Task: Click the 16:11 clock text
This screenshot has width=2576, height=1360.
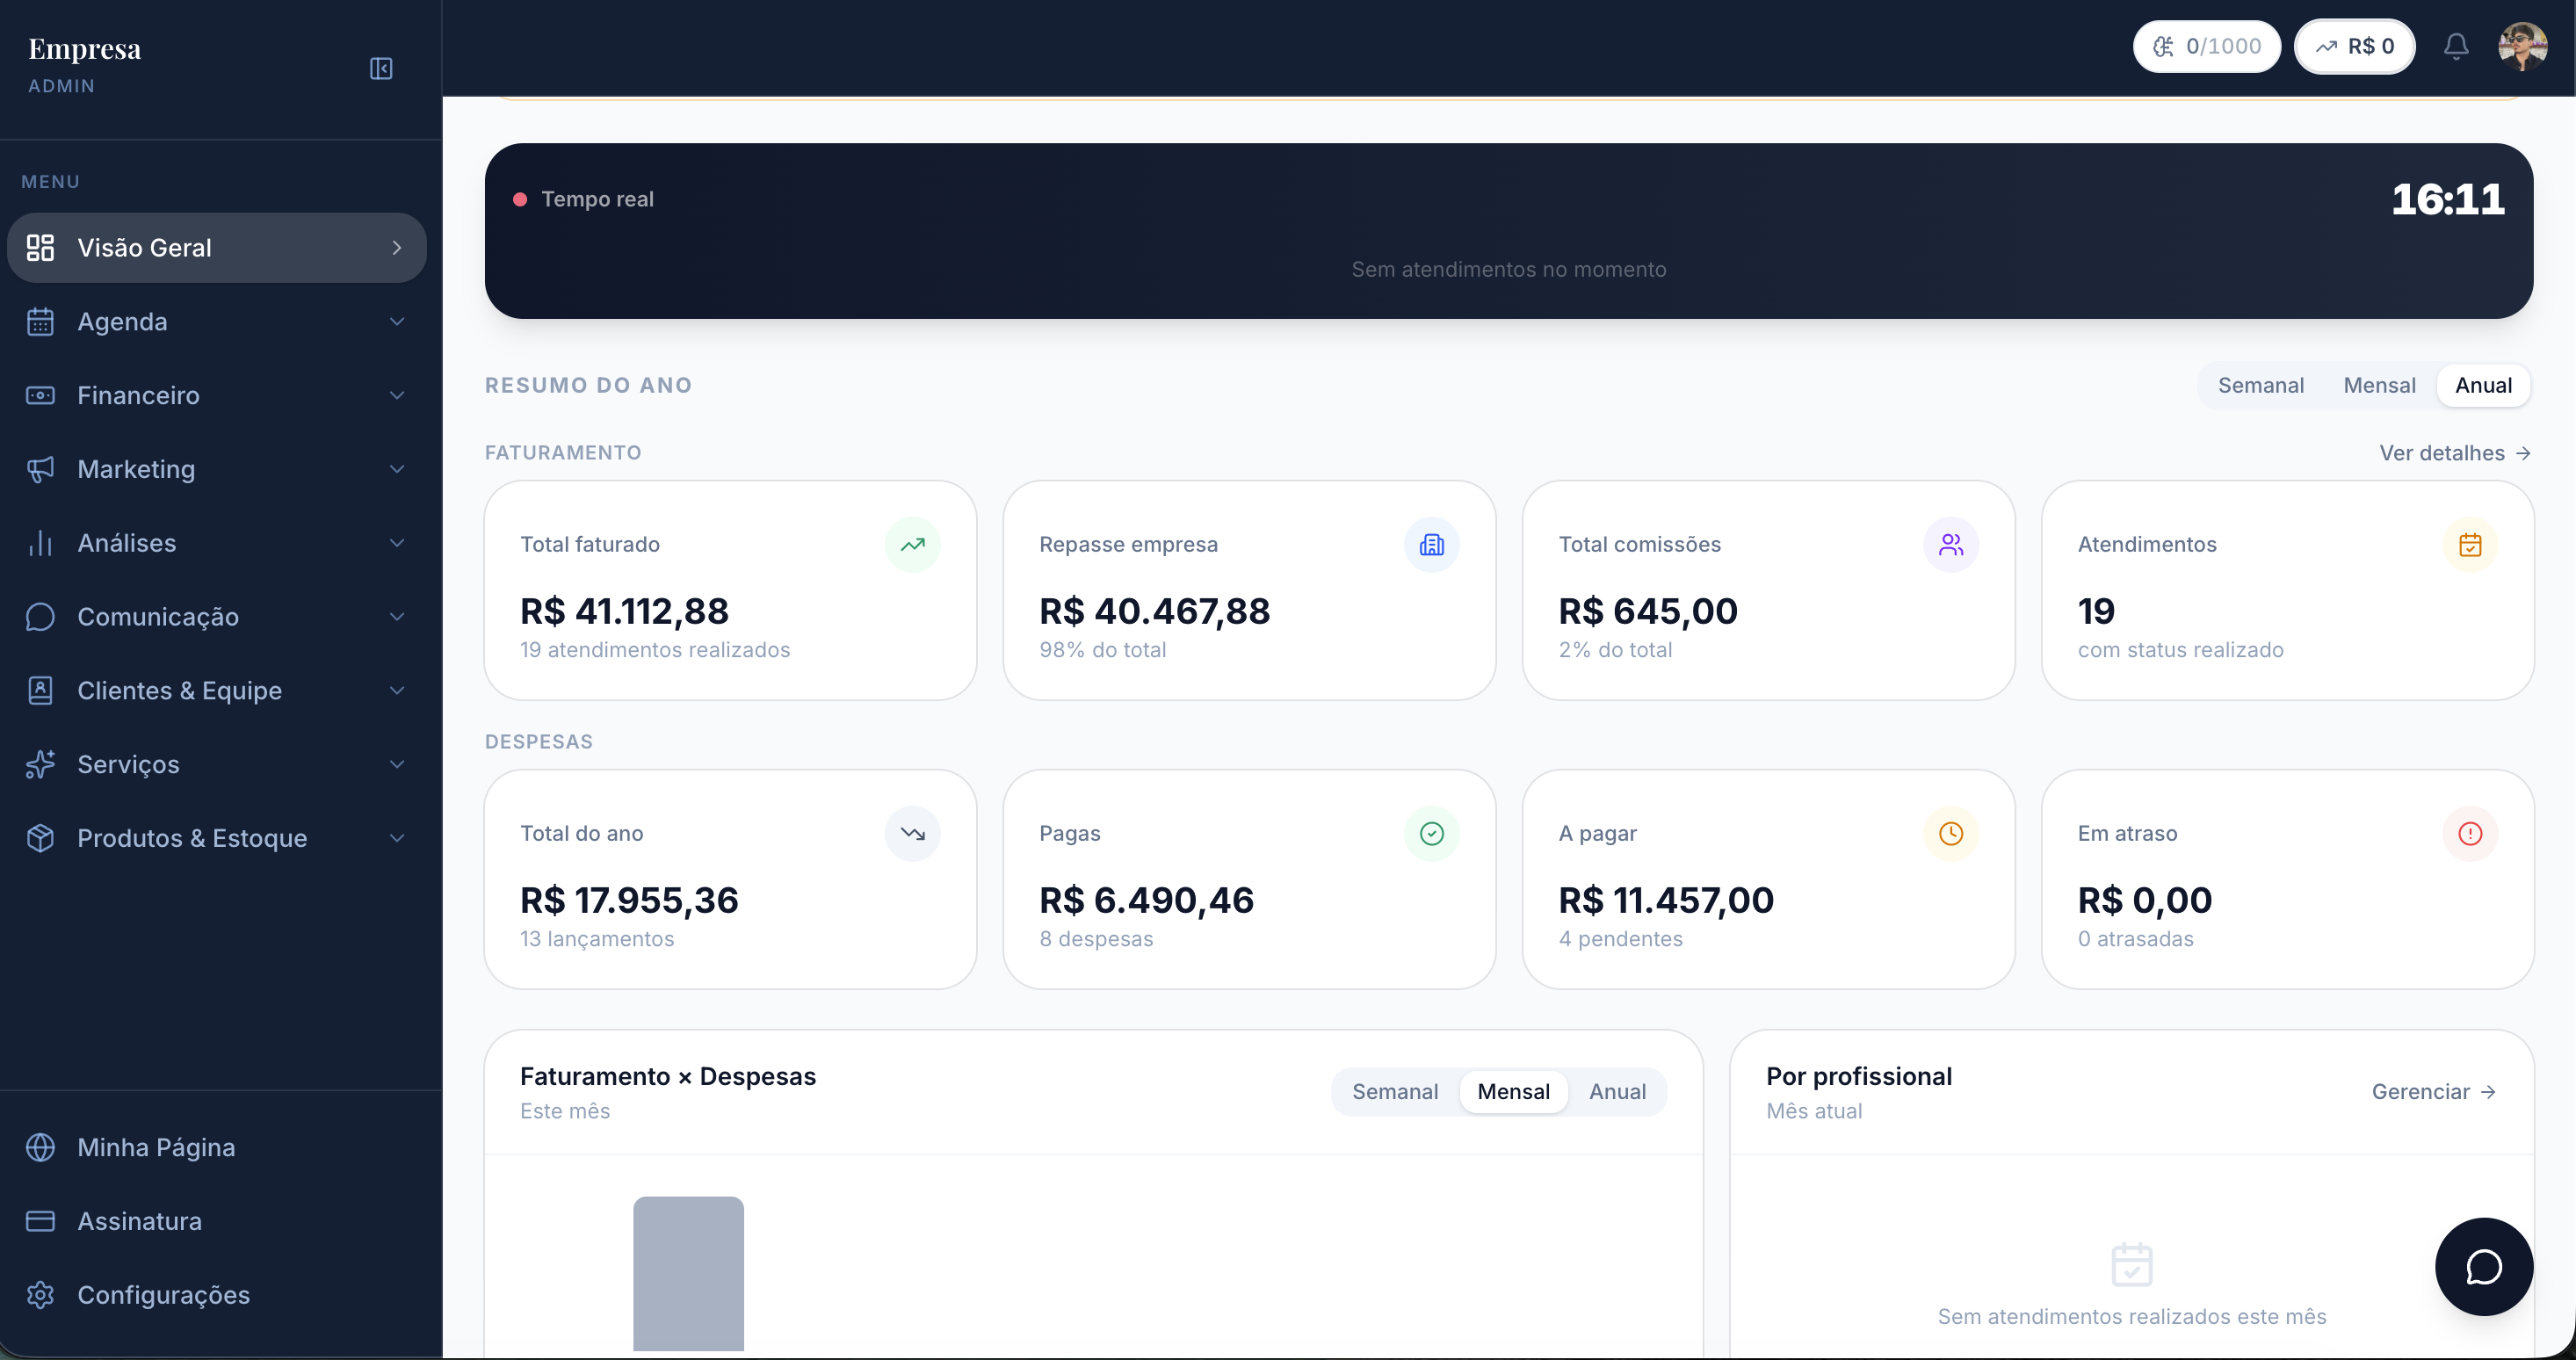Action: click(2447, 199)
